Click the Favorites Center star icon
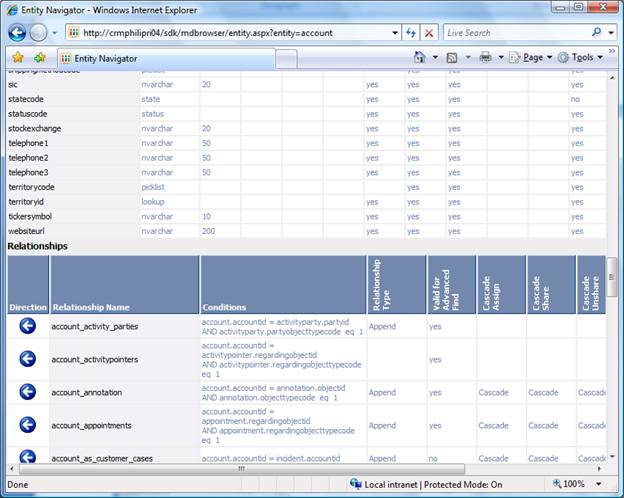The image size is (624, 498). tap(15, 58)
